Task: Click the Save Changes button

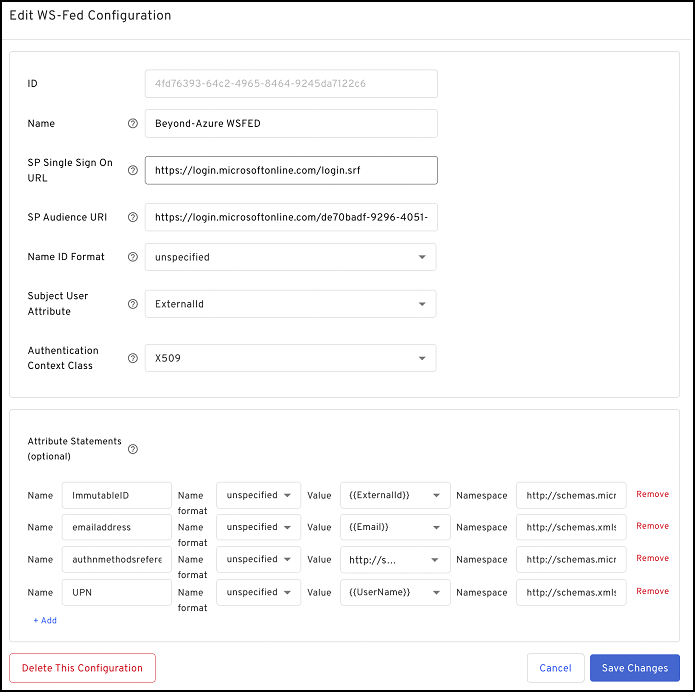Action: 634,668
